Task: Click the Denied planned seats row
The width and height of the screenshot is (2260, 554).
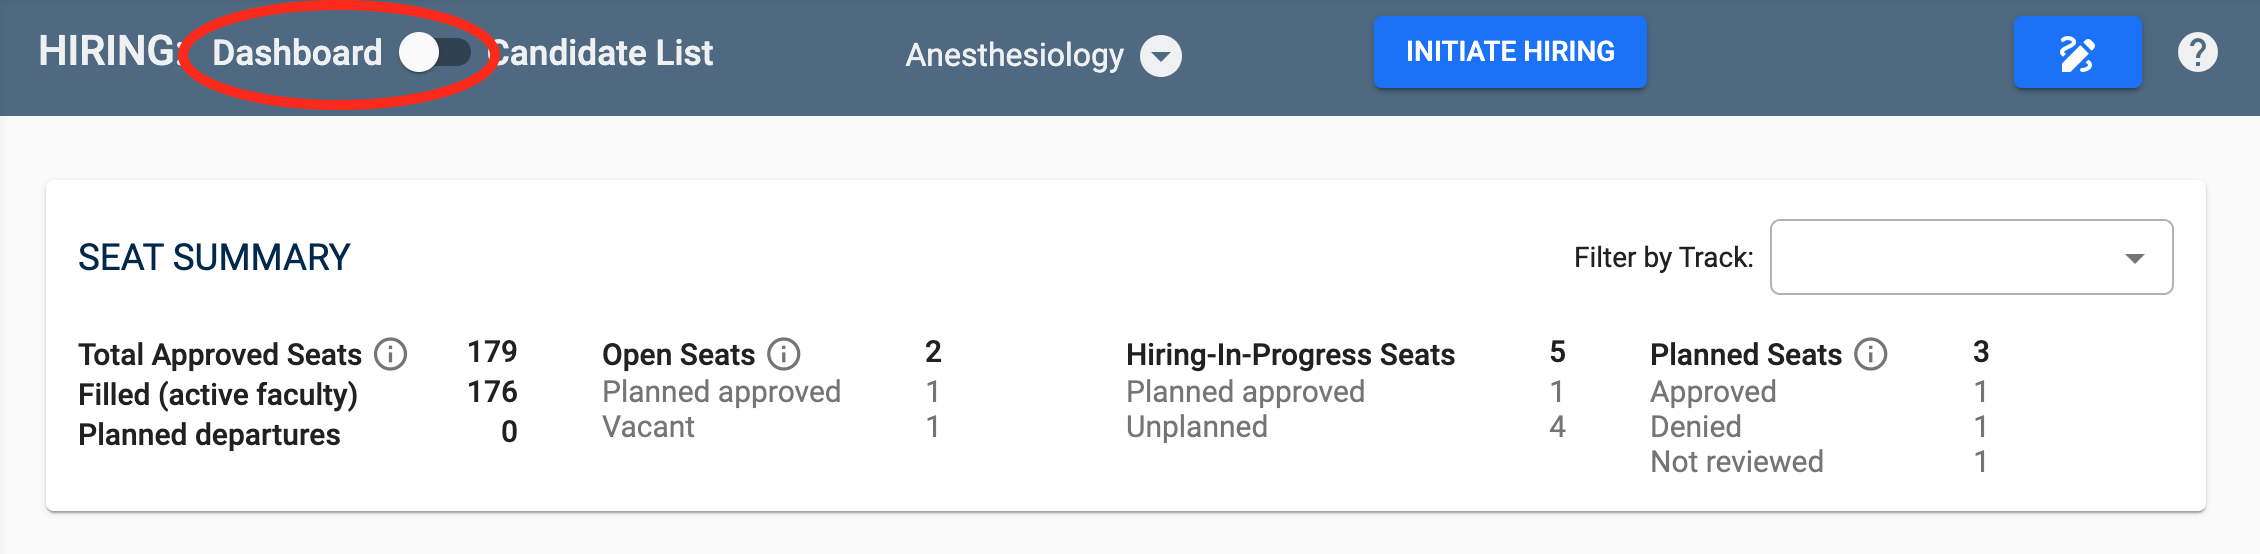Action: (1819, 427)
